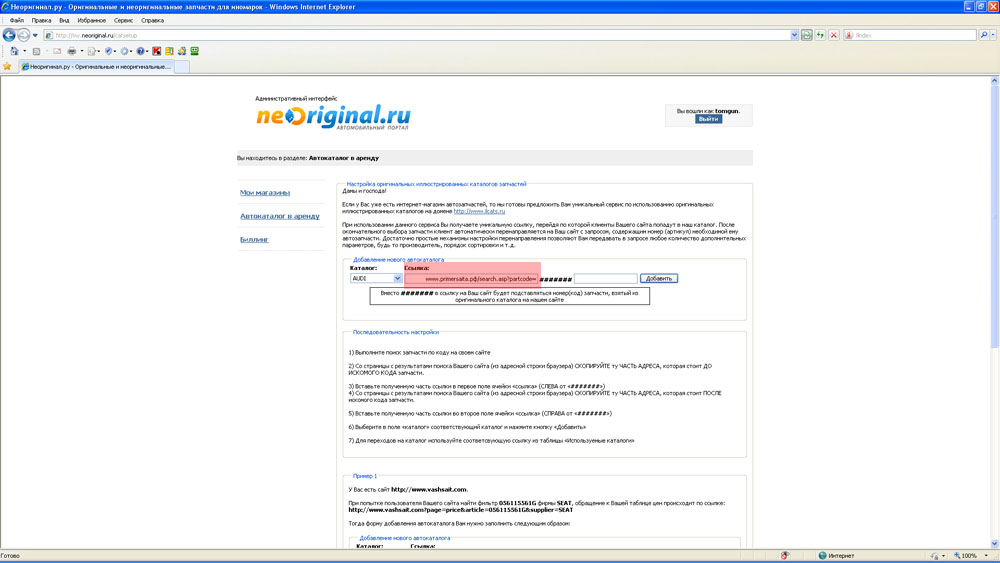
Task: Click the green Refresh arrows icon
Action: (820, 36)
